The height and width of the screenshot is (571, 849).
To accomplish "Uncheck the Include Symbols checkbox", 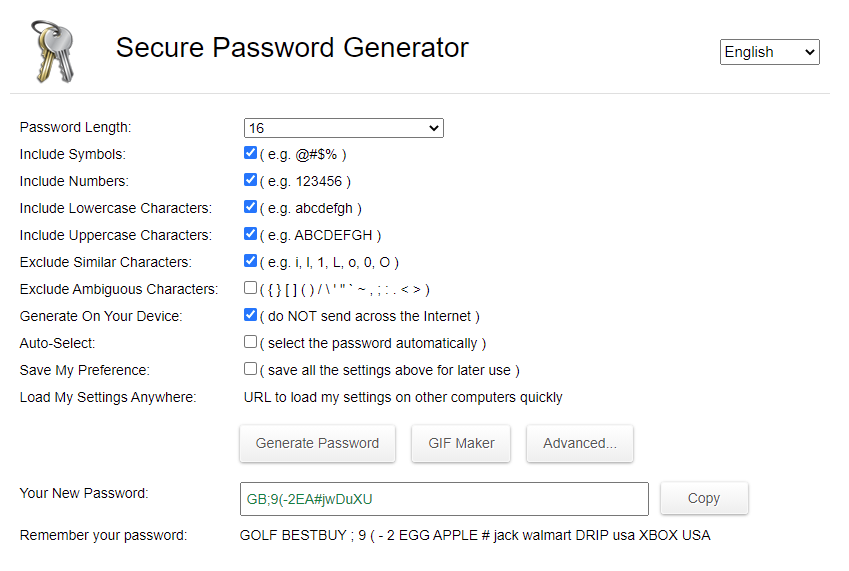I will (x=250, y=153).
